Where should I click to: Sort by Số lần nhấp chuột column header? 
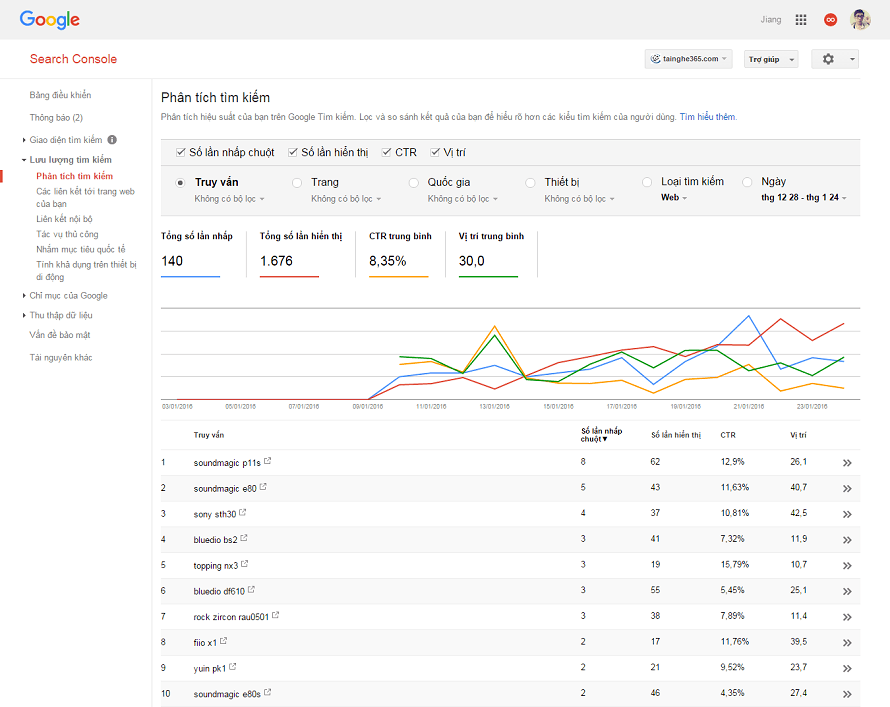click(601, 435)
